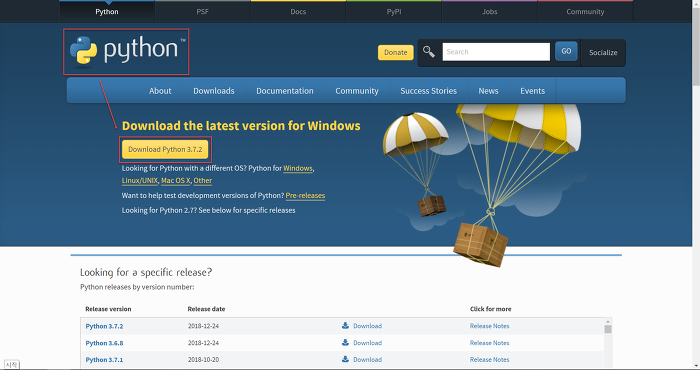700x370 pixels.
Task: Open the Downloads menu
Action: pyautogui.click(x=213, y=91)
